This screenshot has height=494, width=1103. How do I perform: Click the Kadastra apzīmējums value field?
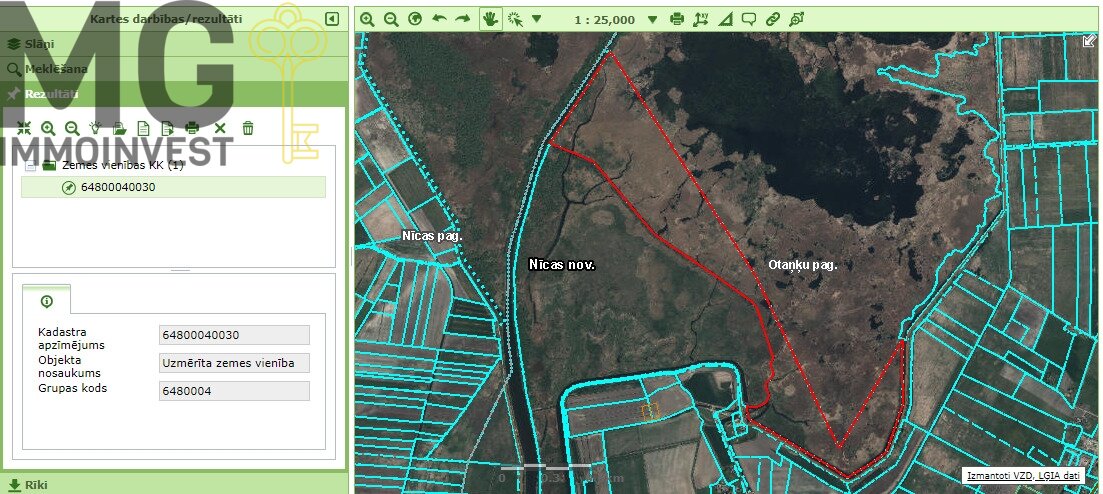point(234,335)
